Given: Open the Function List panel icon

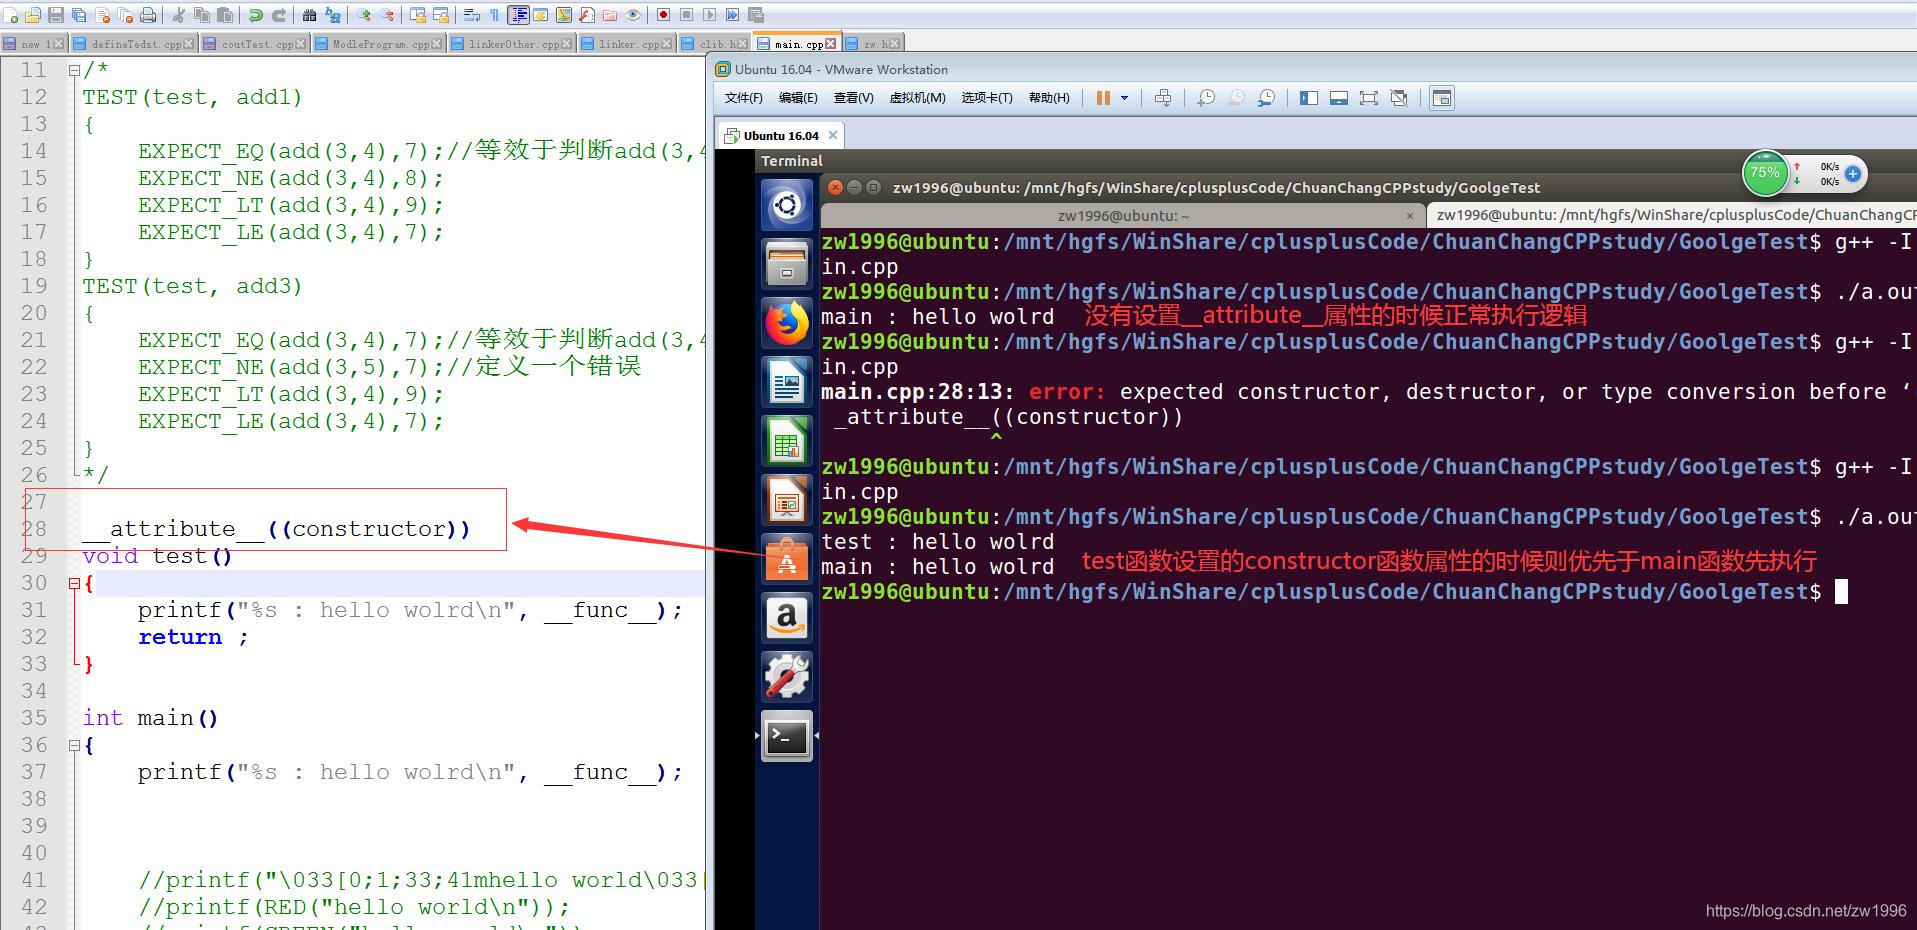Looking at the screenshot, I should coord(587,15).
